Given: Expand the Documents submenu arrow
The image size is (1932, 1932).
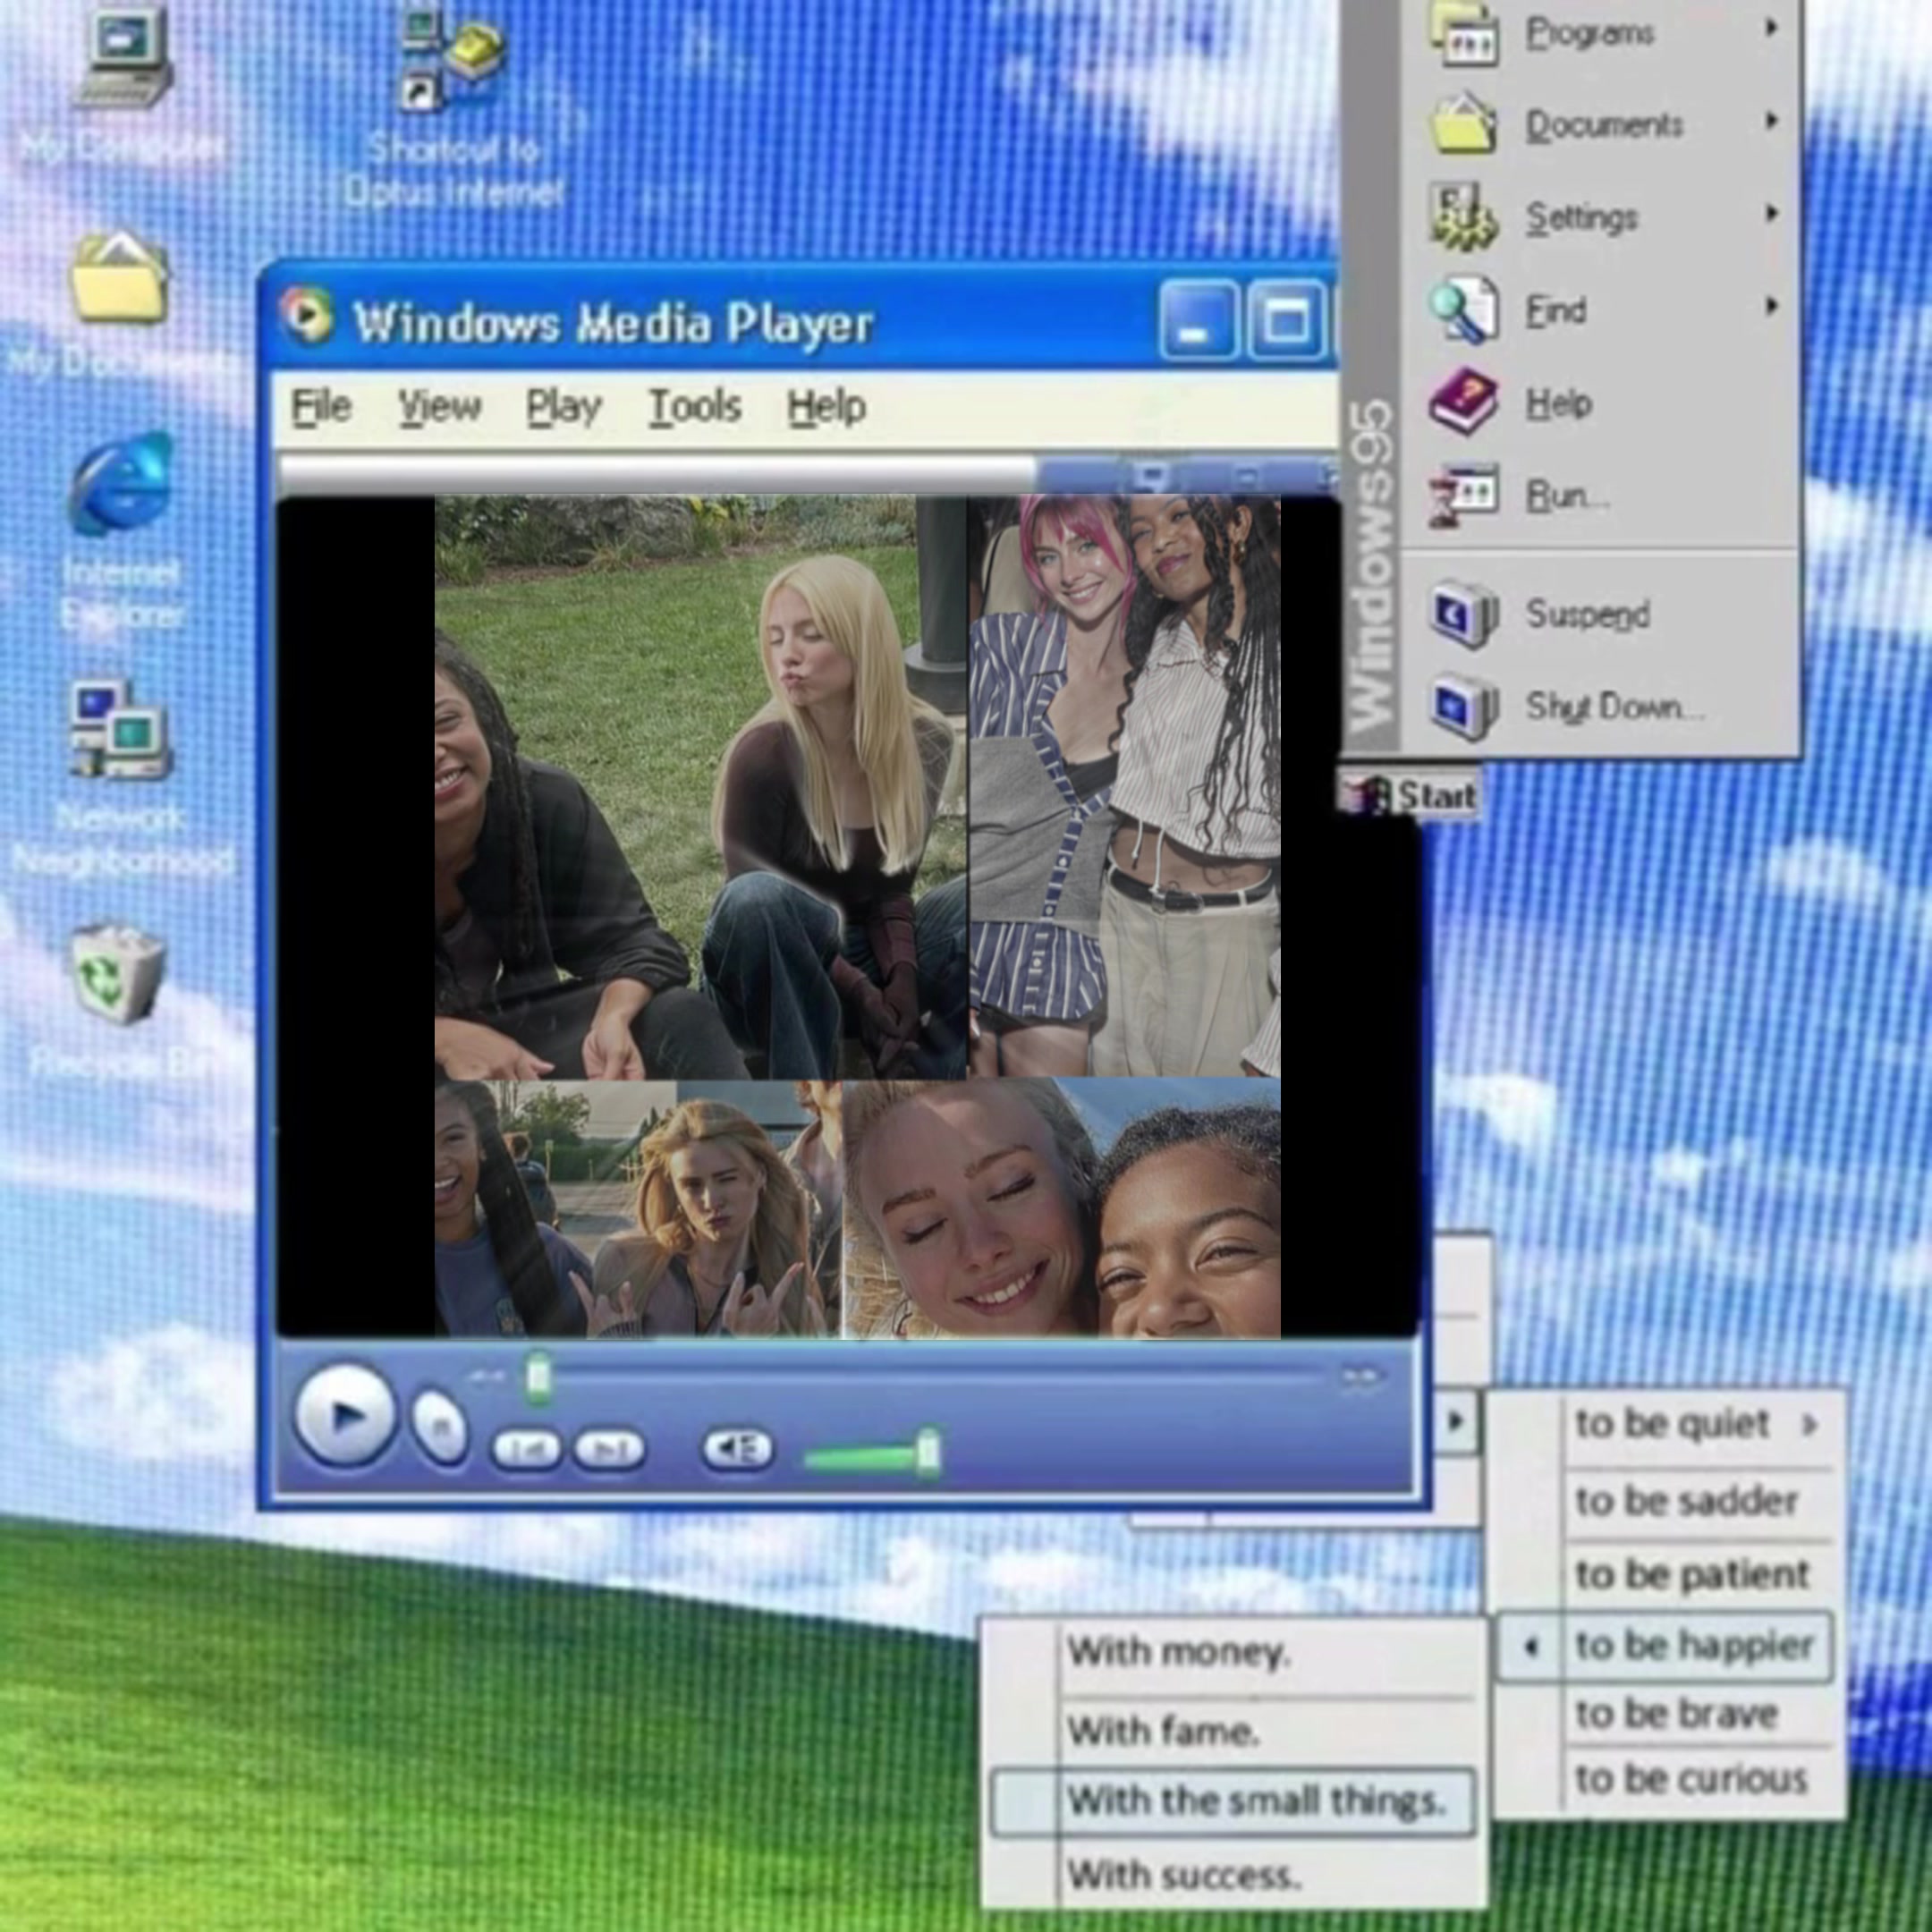Looking at the screenshot, I should 1771,121.
